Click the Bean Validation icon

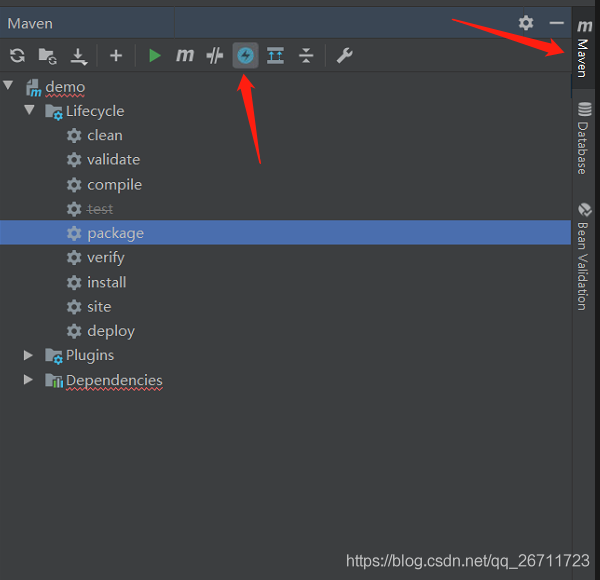click(x=585, y=210)
